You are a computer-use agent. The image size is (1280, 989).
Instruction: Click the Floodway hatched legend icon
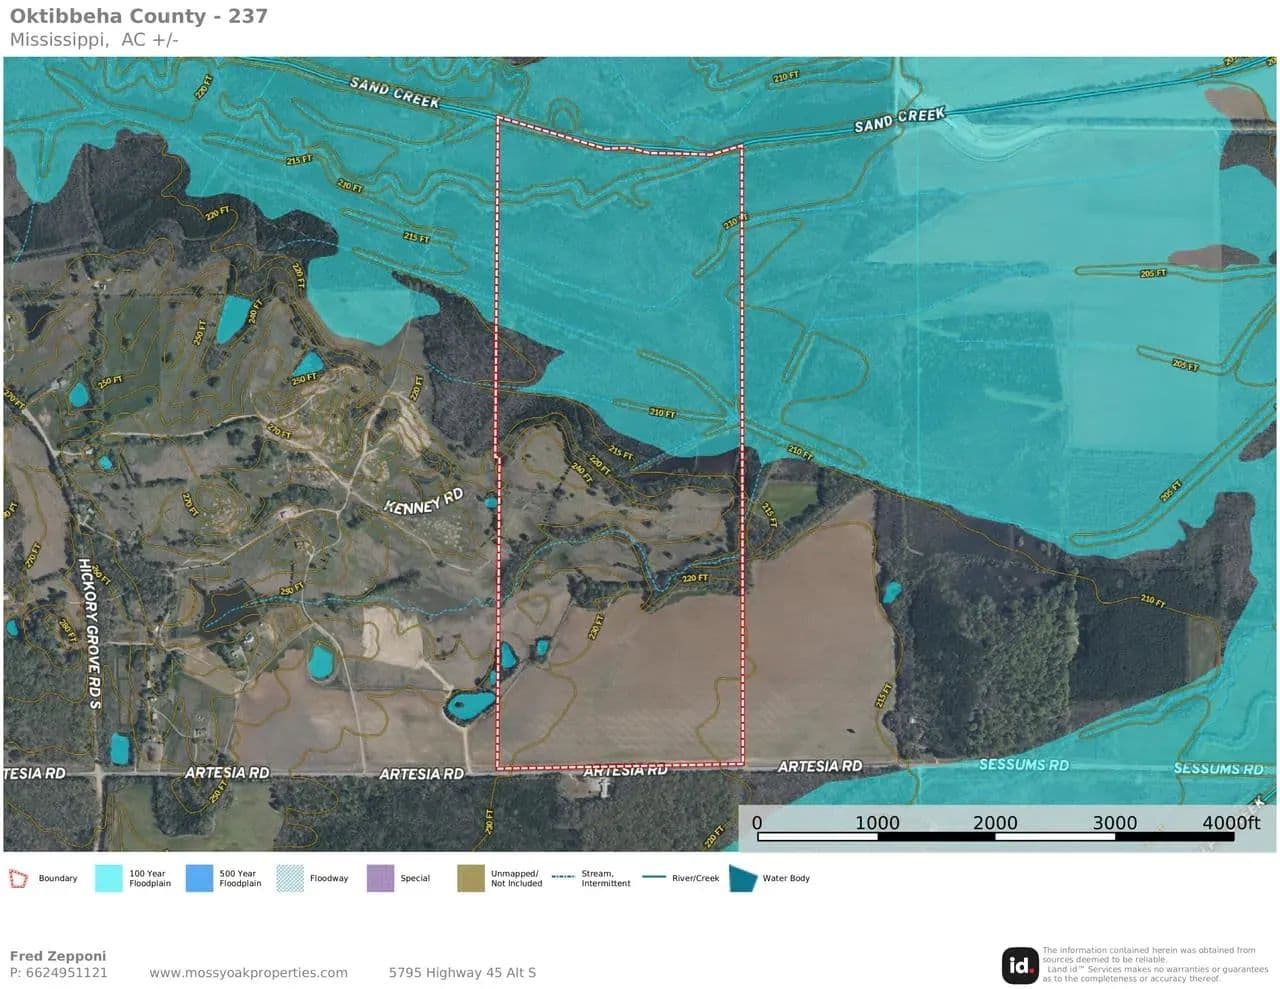tap(290, 879)
